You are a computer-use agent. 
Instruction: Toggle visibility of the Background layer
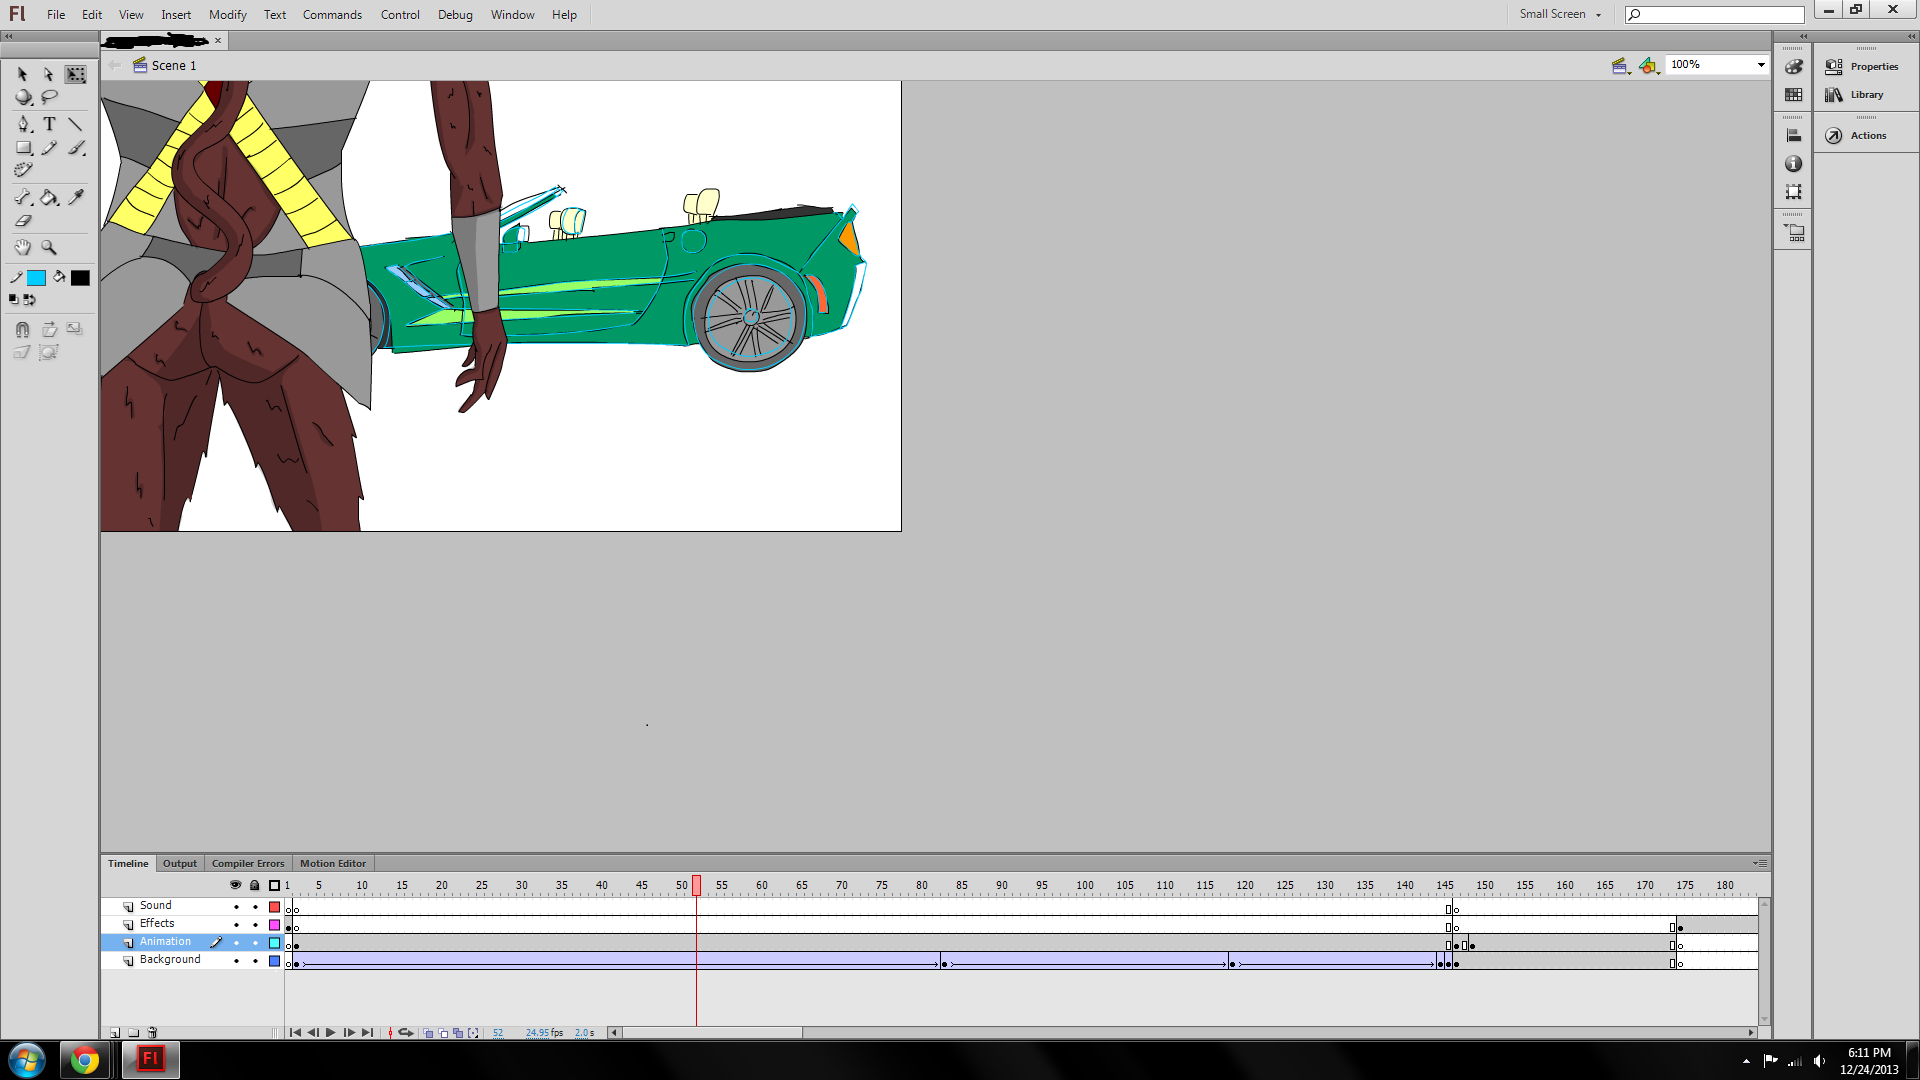236,961
